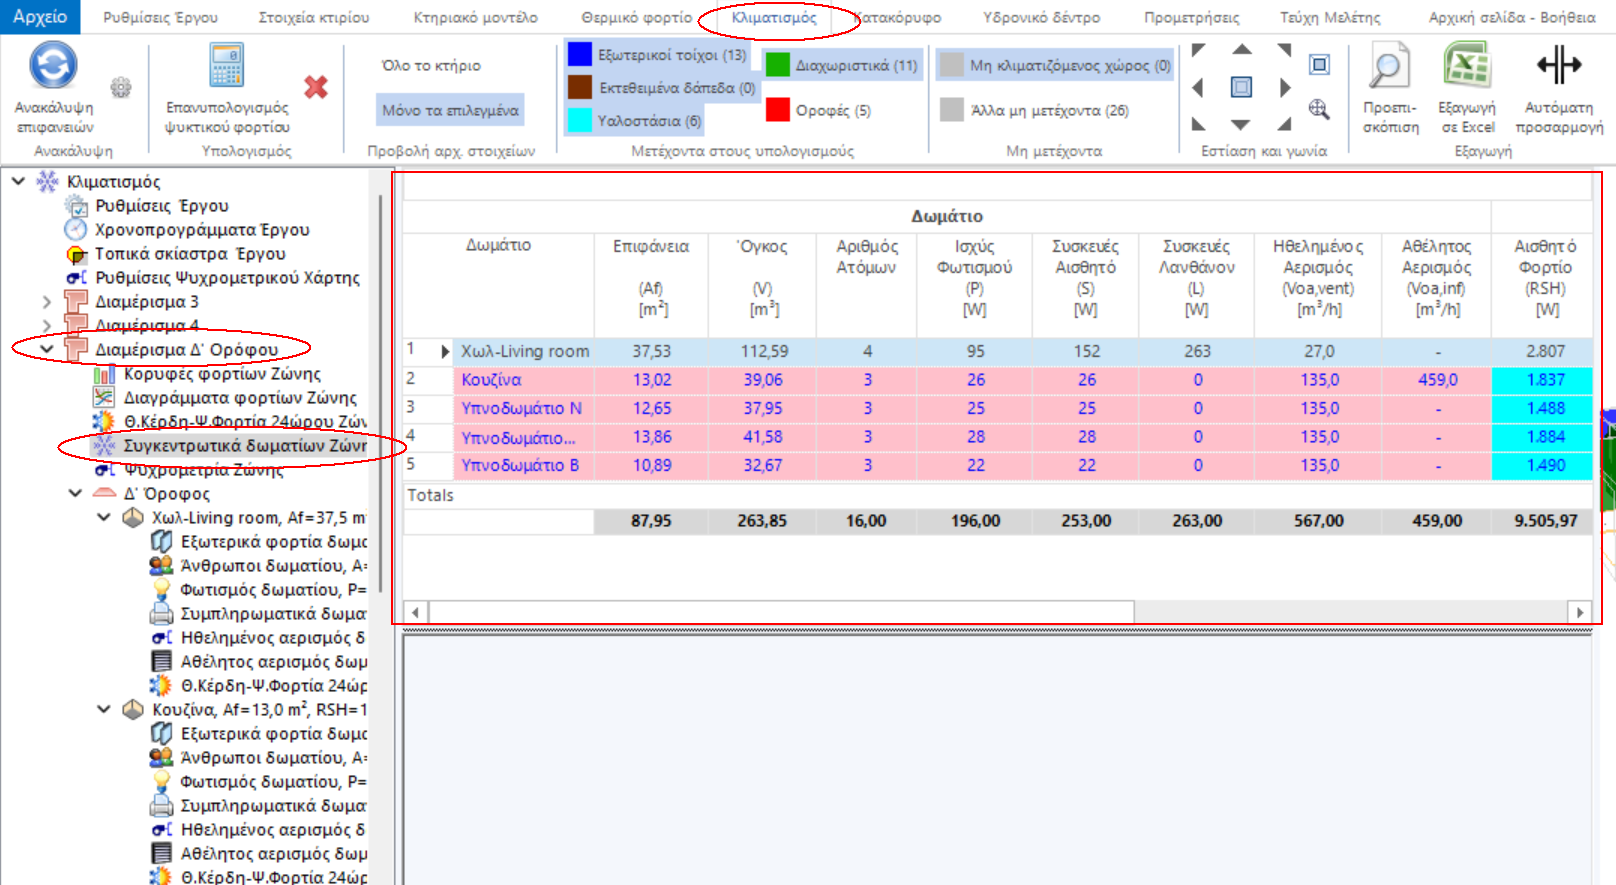Select Κορυφές φορτίων Ζώνης item
The image size is (1616, 885).
(x=222, y=373)
